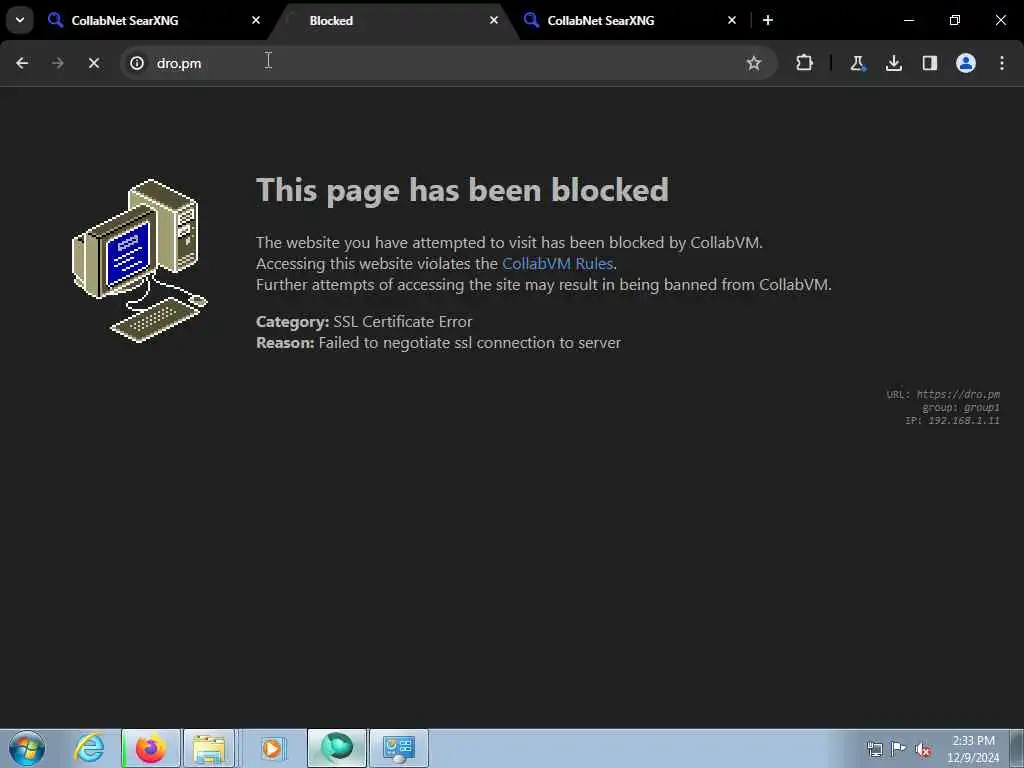Open the Extensions puzzle icon
This screenshot has height=768, width=1024.
point(805,63)
